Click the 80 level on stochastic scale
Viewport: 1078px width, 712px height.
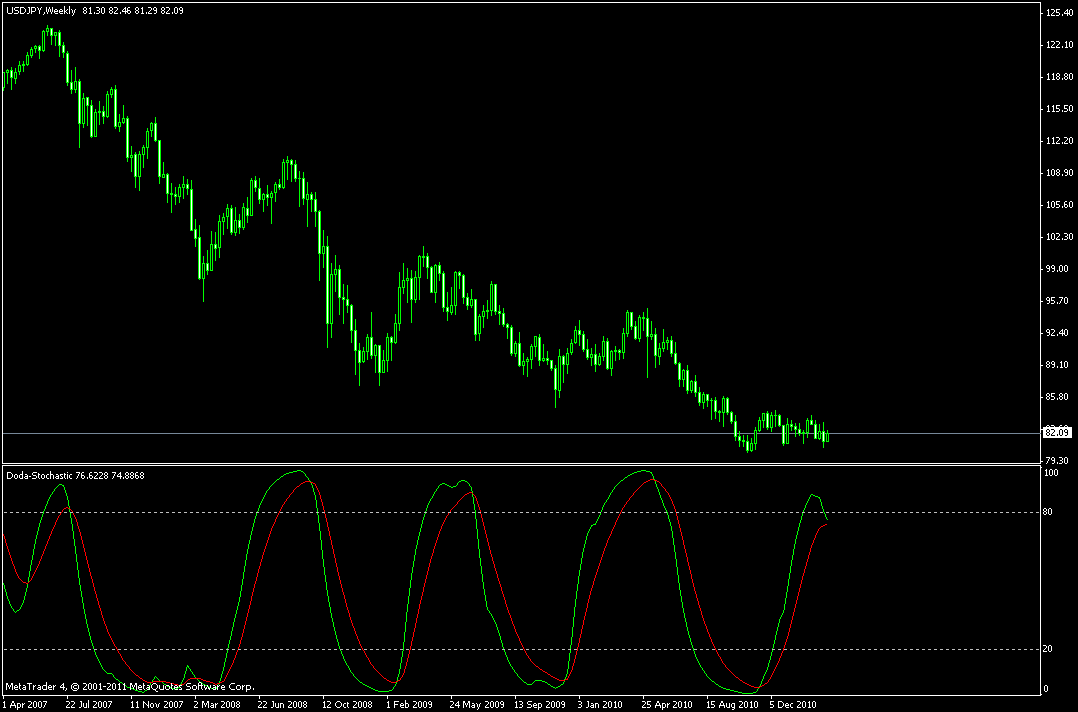click(1049, 513)
